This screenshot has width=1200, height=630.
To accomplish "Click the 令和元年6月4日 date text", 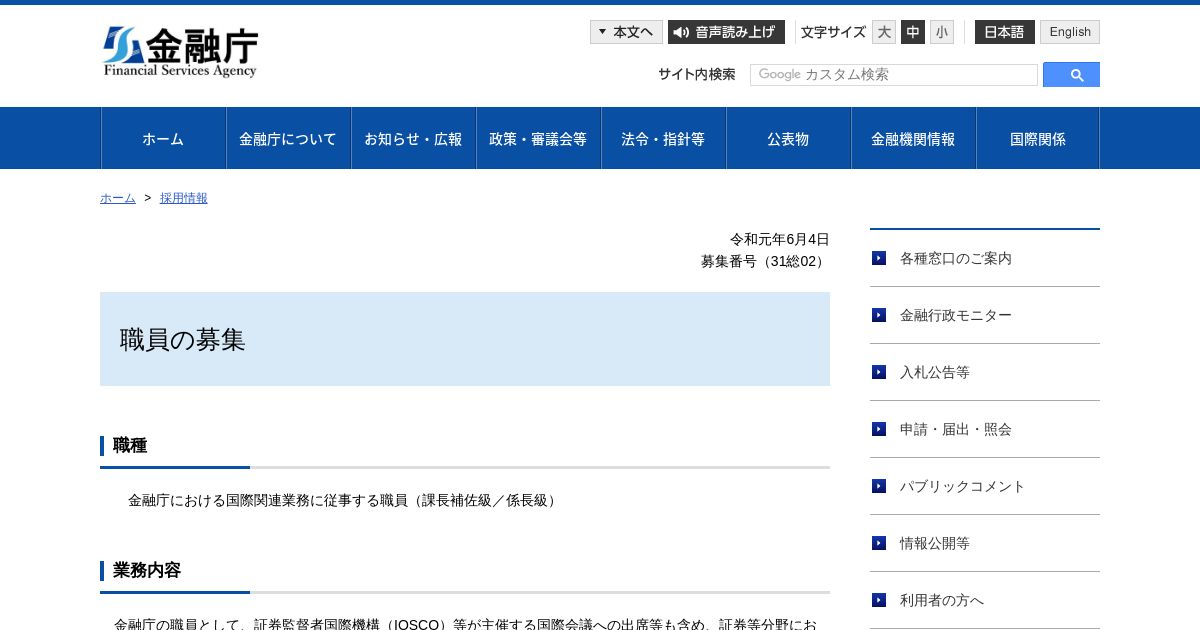I will point(780,239).
